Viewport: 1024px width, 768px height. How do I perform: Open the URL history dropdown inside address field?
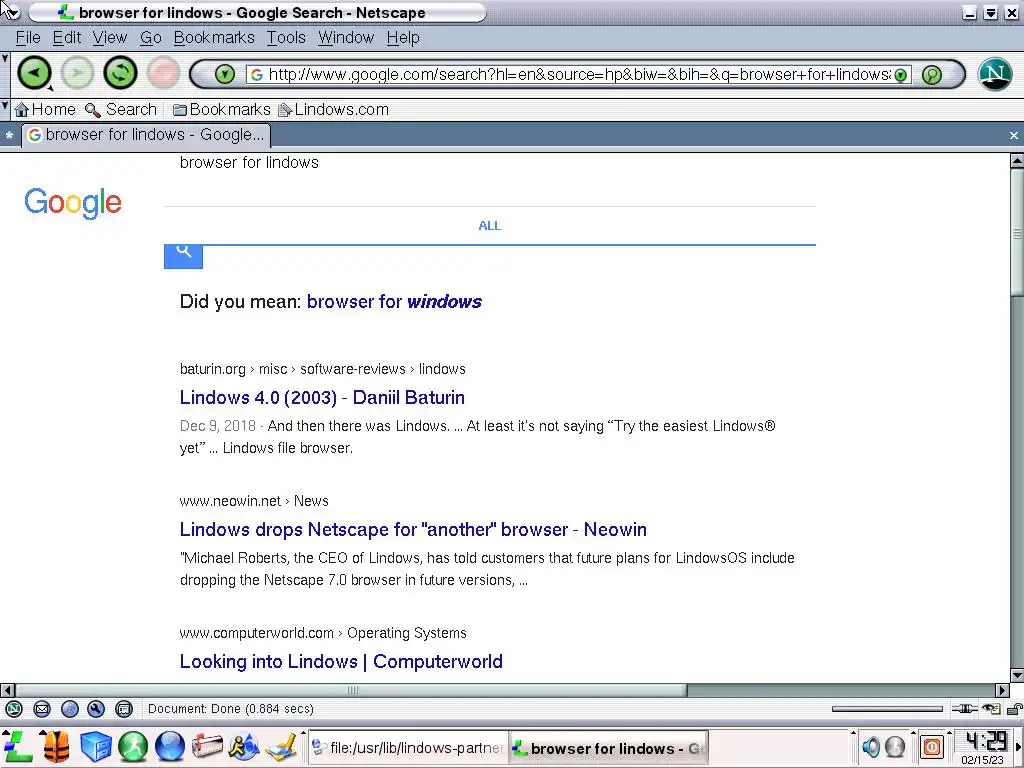[x=901, y=74]
